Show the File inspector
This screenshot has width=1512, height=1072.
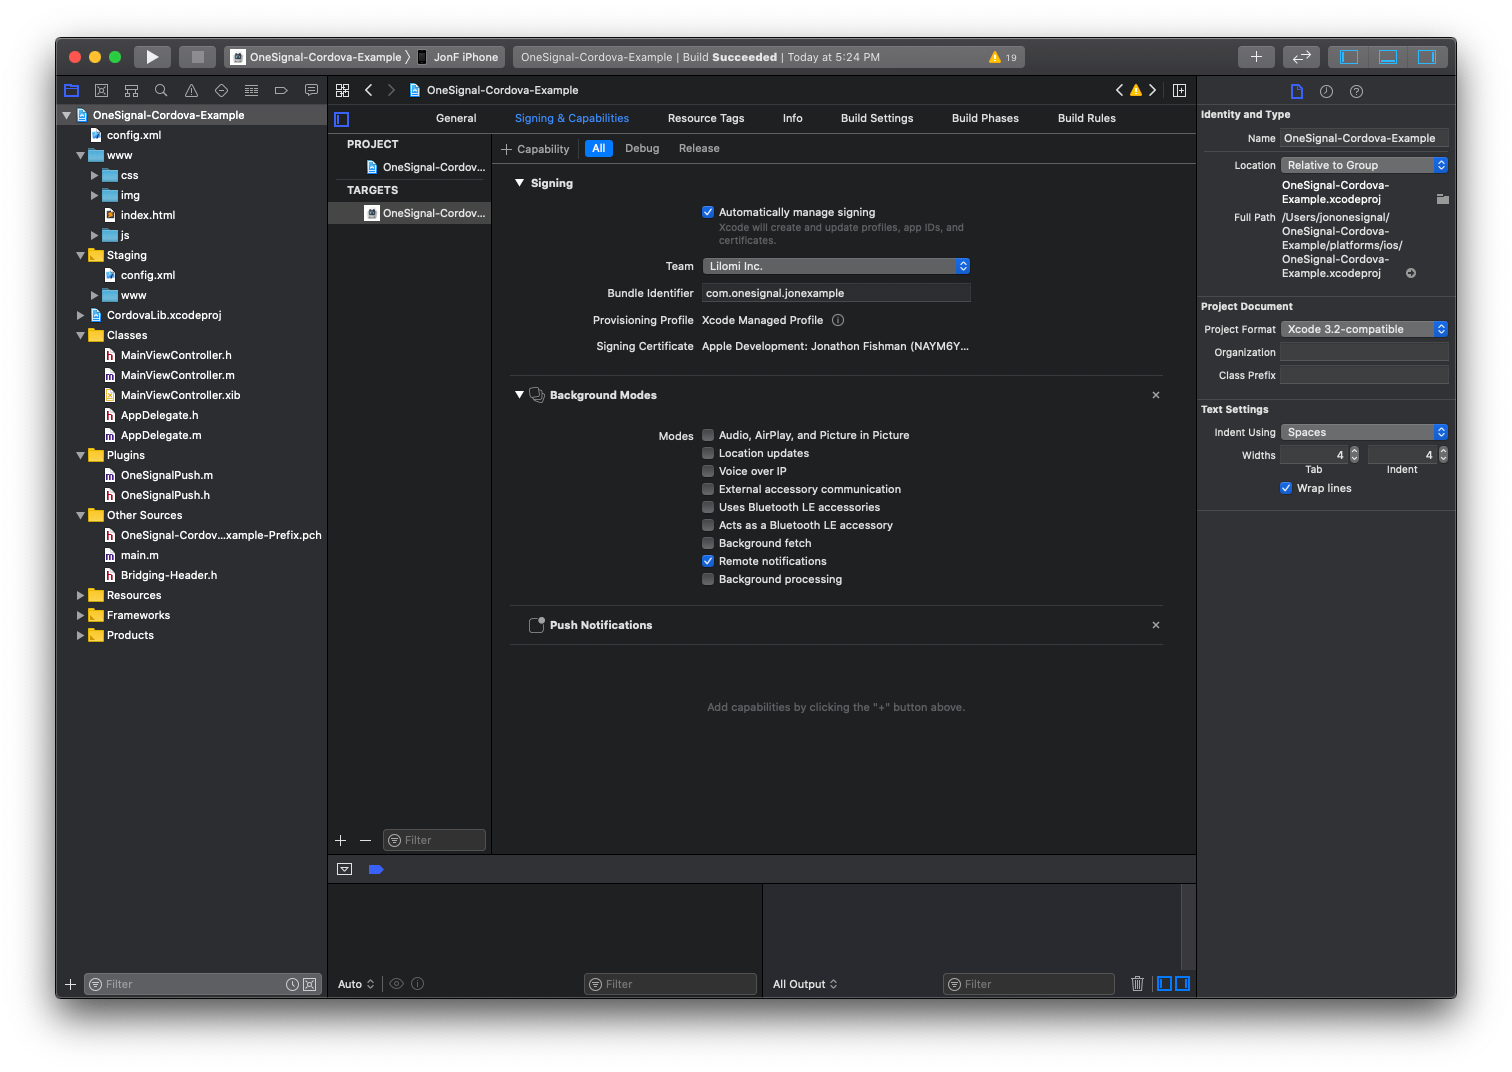tap(1297, 91)
